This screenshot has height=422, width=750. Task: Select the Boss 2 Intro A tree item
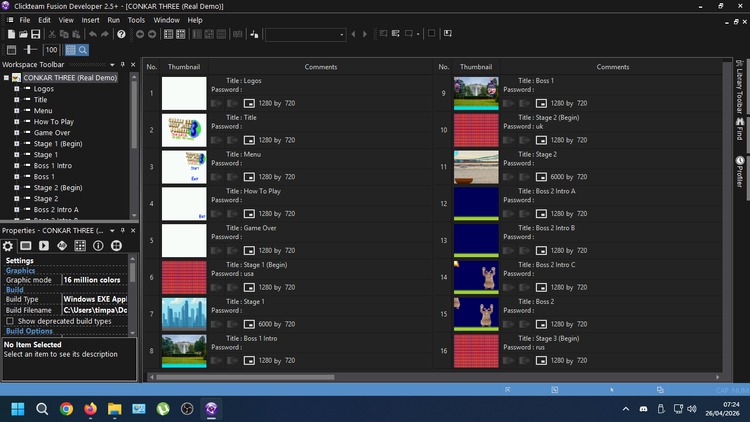(56, 210)
